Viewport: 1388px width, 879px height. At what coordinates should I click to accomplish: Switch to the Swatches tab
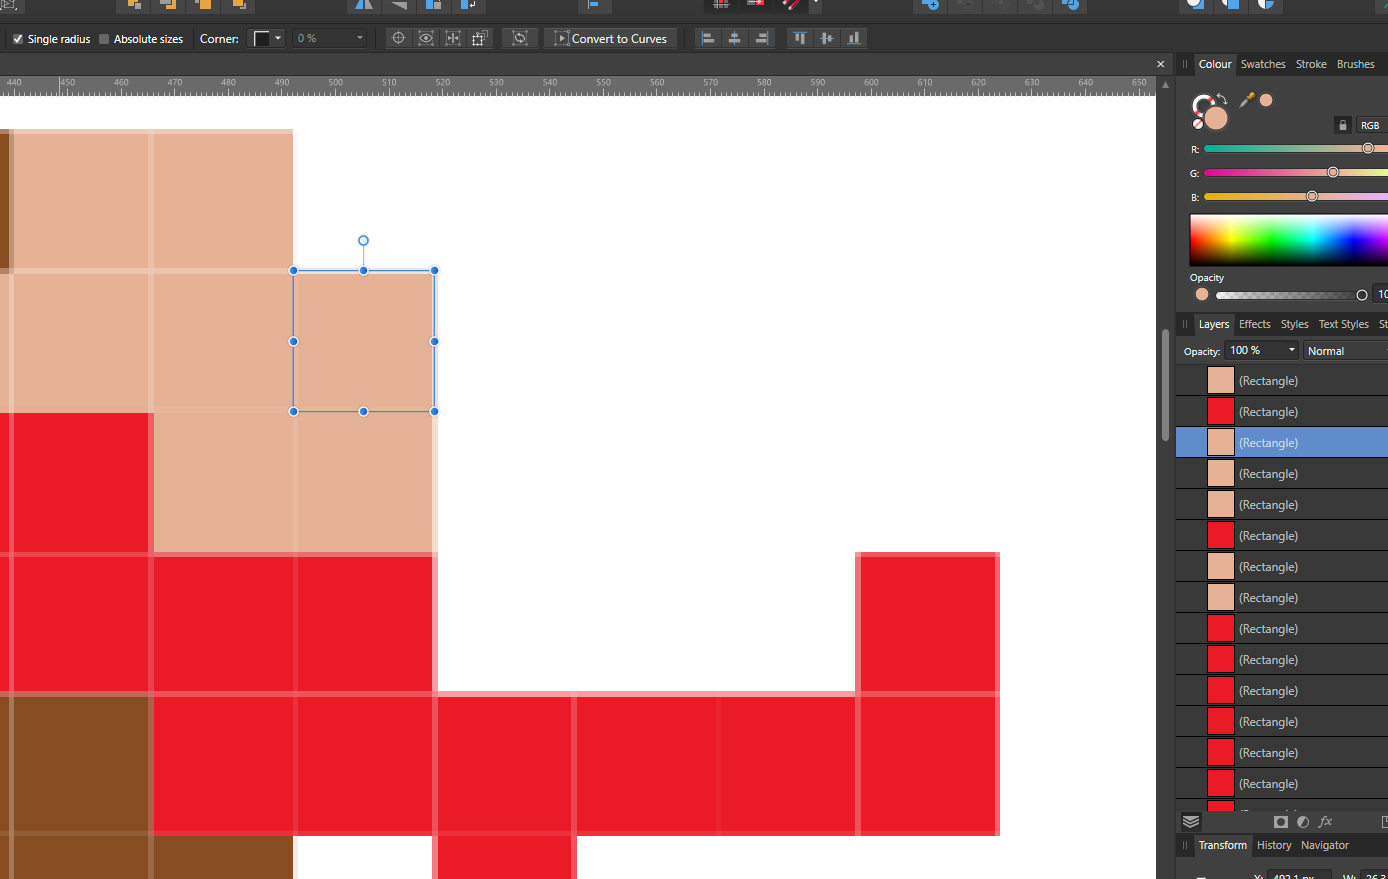click(x=1263, y=64)
